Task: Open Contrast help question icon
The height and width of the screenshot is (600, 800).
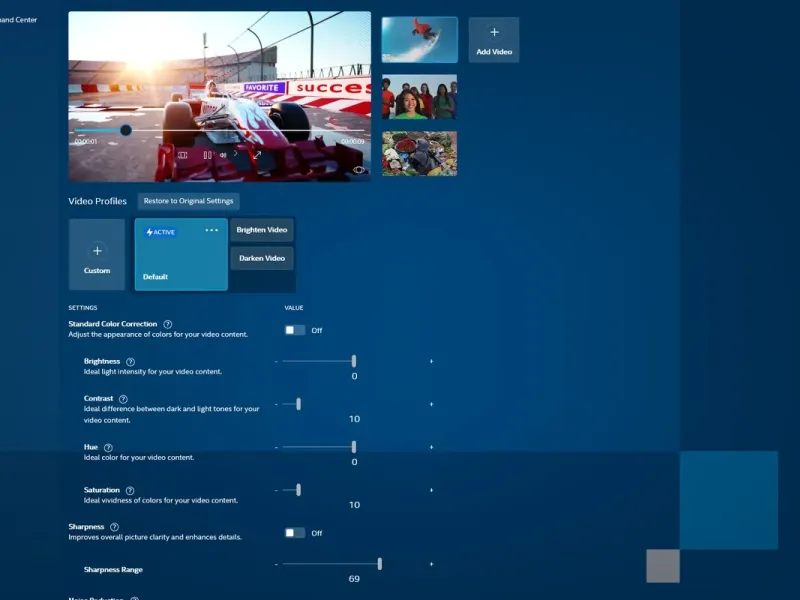Action: (123, 399)
